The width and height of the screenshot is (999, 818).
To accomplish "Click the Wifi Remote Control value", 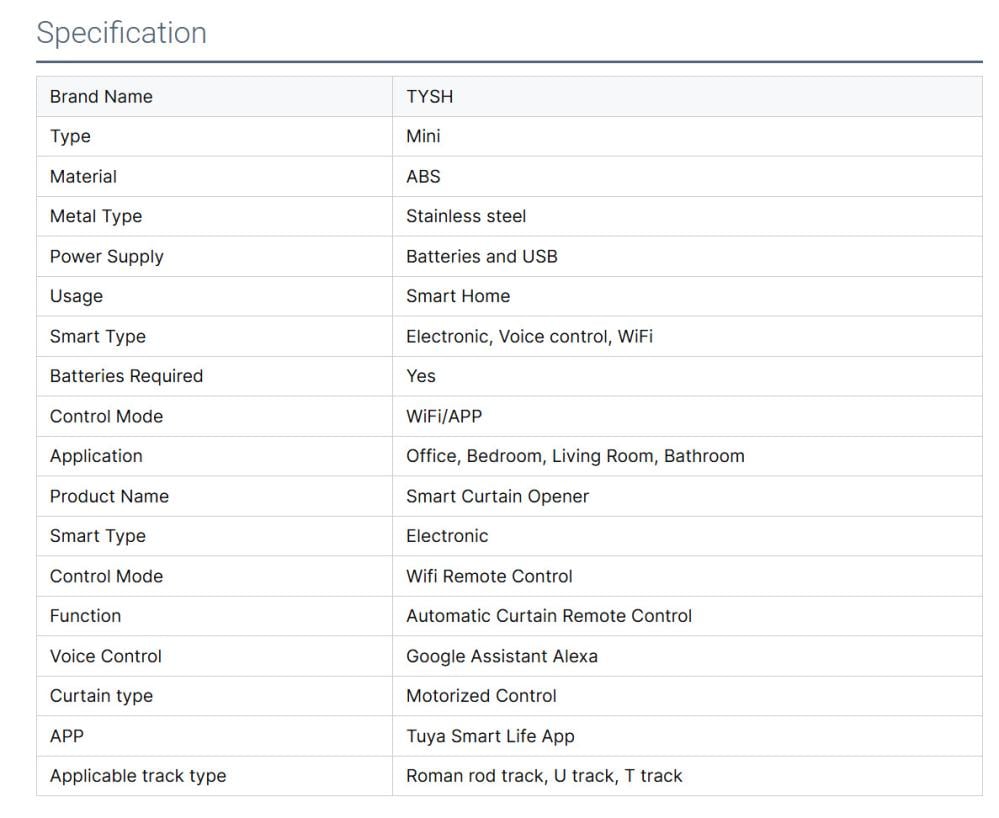I will [489, 577].
